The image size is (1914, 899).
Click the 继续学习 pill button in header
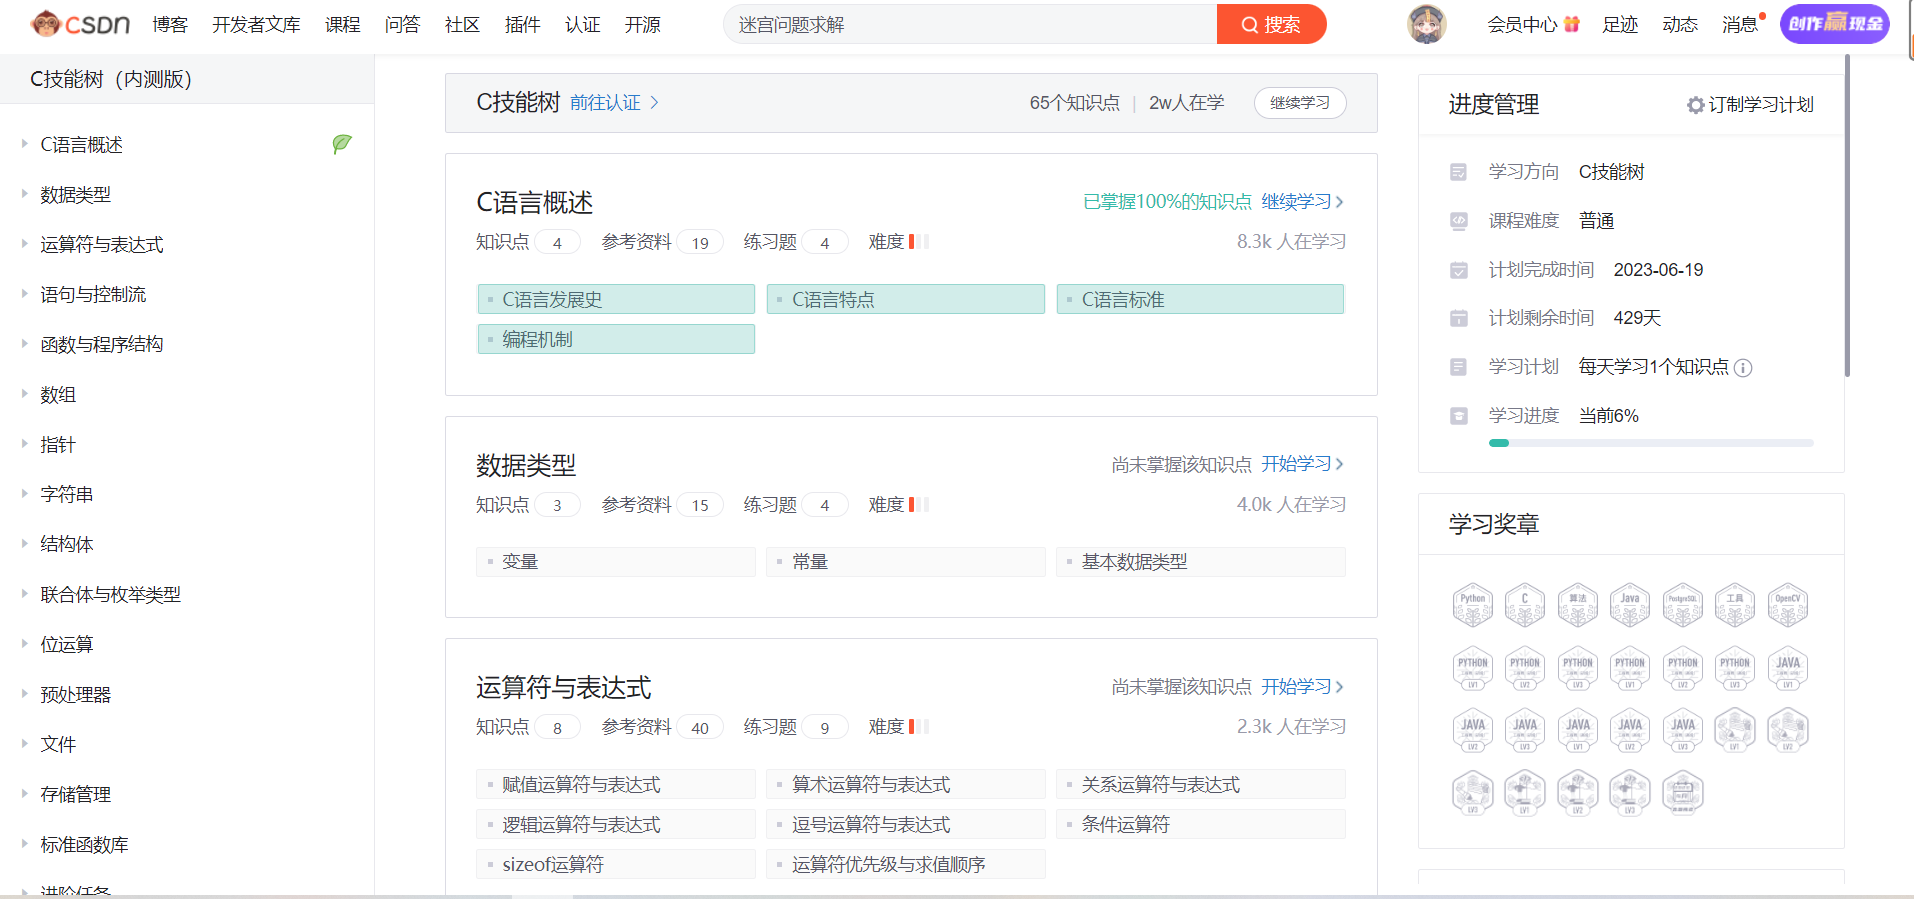point(1300,103)
